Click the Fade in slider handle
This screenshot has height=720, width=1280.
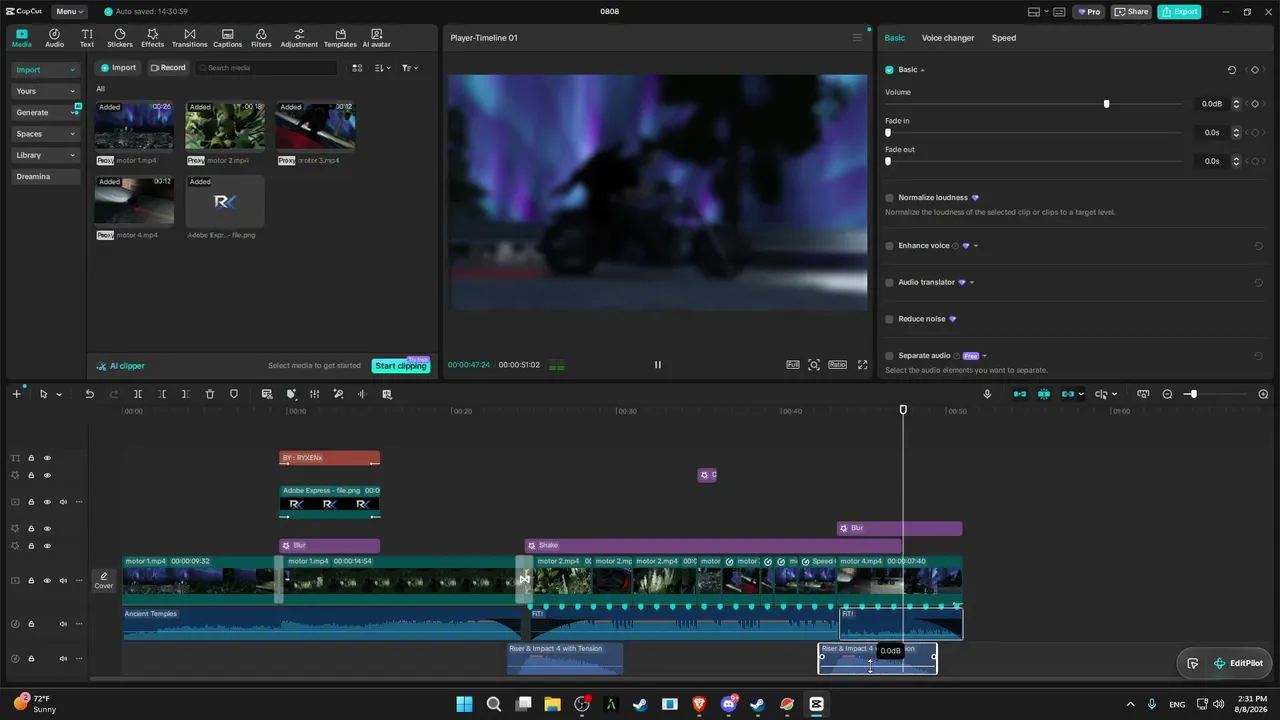[888, 132]
